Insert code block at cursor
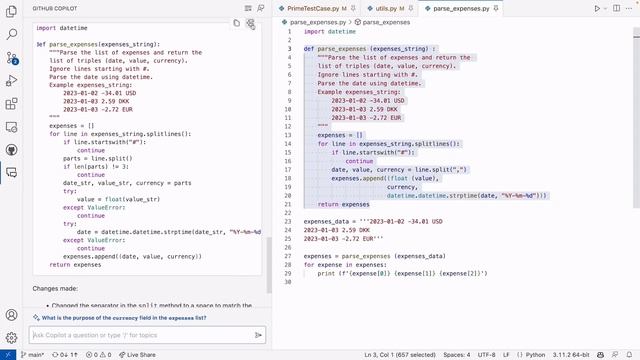 pyautogui.click(x=250, y=23)
